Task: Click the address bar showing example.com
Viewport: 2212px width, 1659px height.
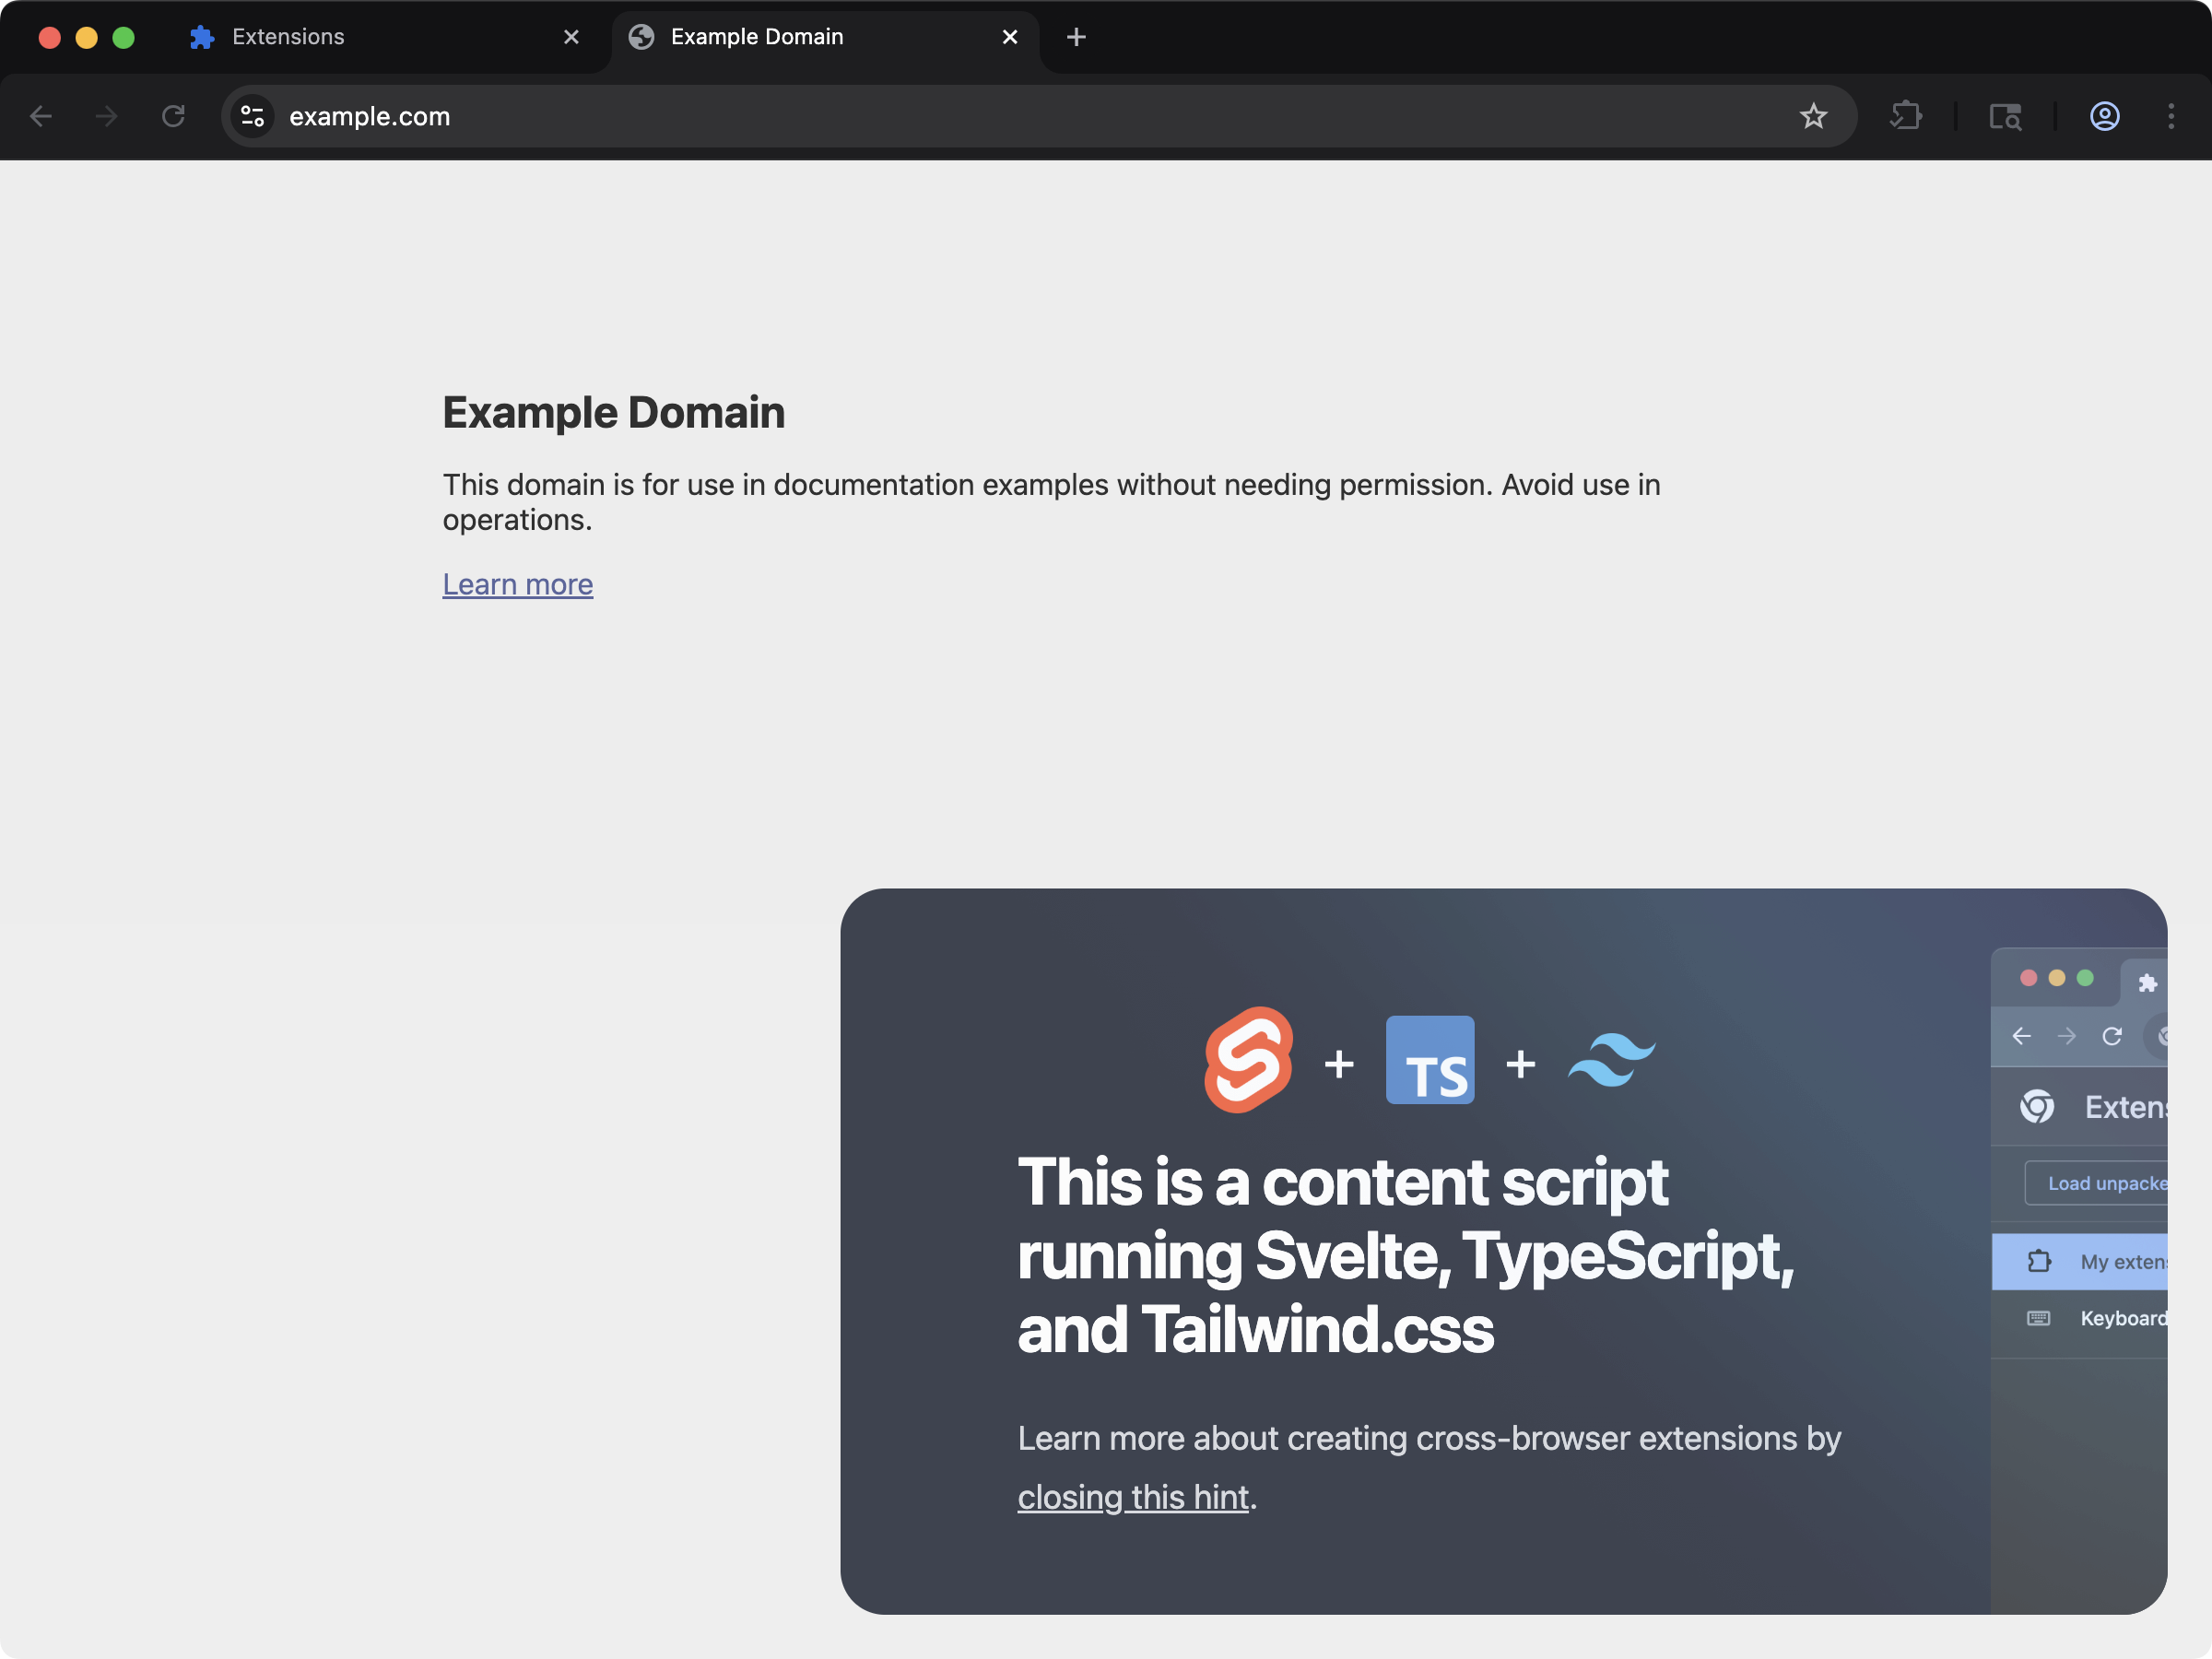Action: point(700,116)
